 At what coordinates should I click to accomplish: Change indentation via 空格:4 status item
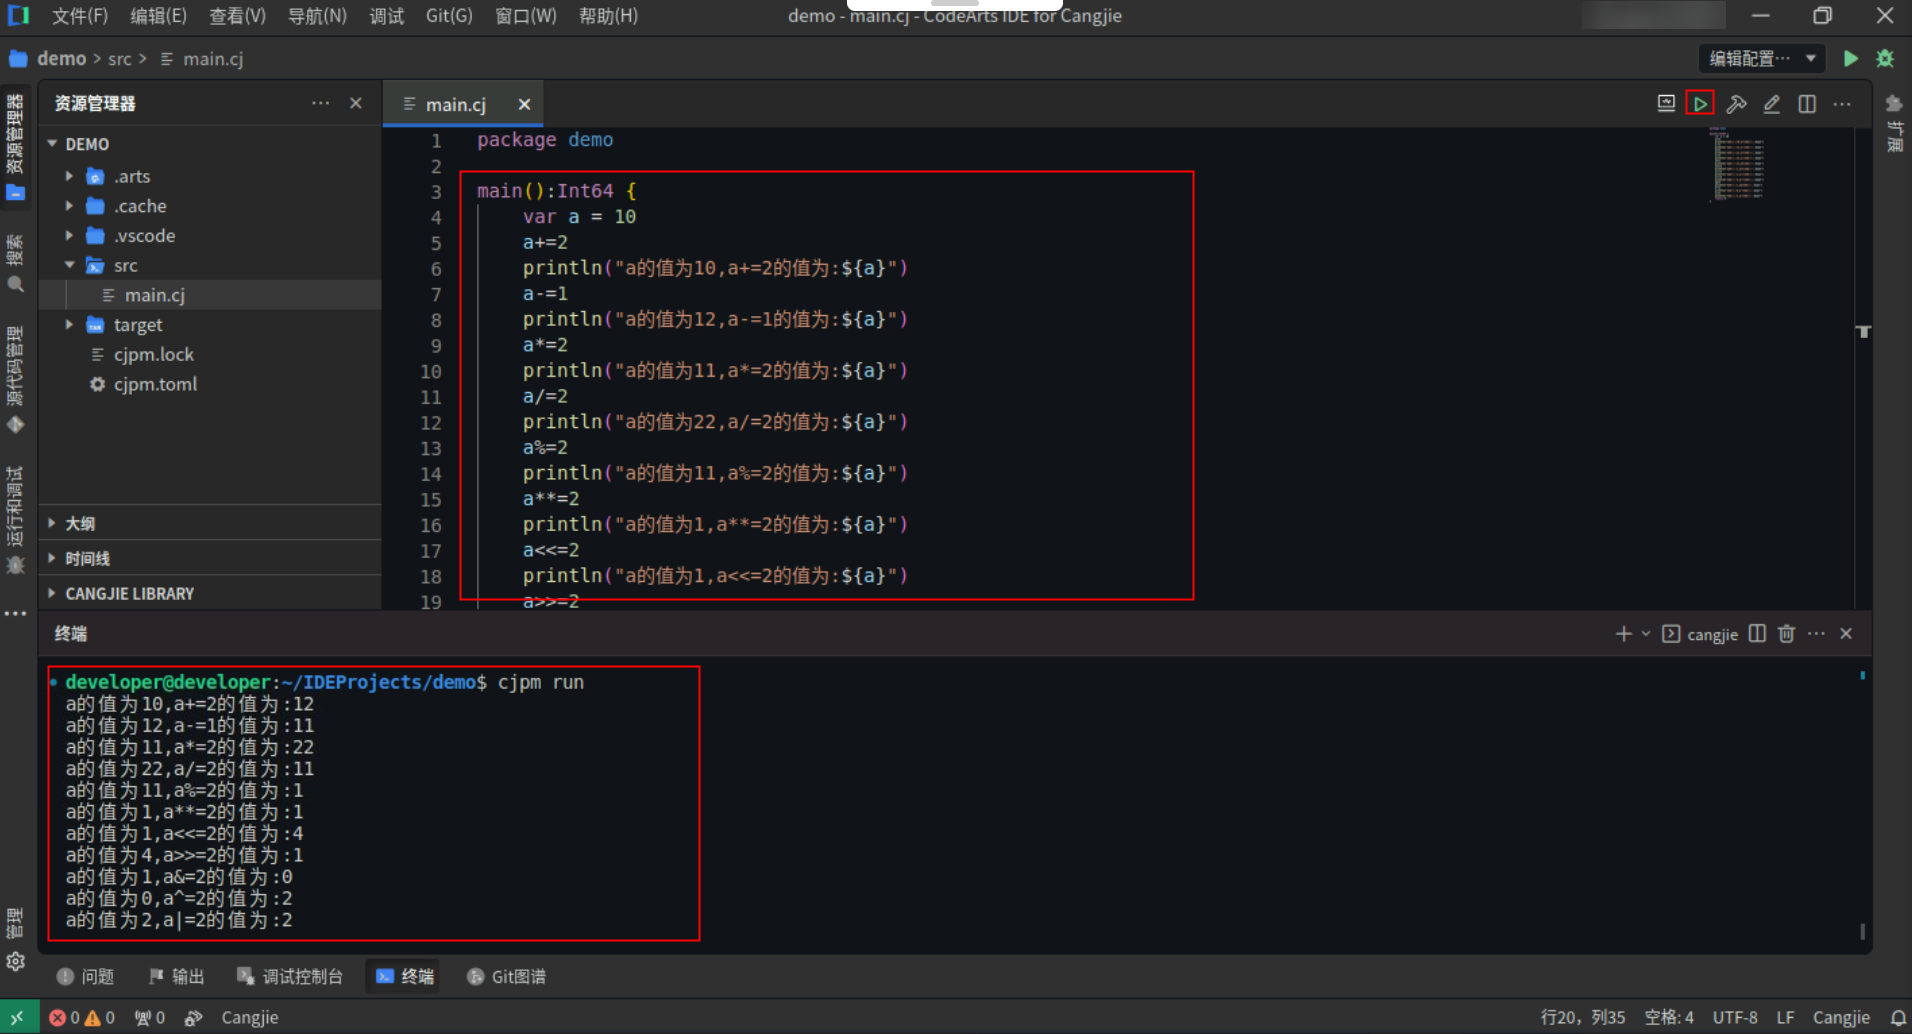pyautogui.click(x=1669, y=1017)
